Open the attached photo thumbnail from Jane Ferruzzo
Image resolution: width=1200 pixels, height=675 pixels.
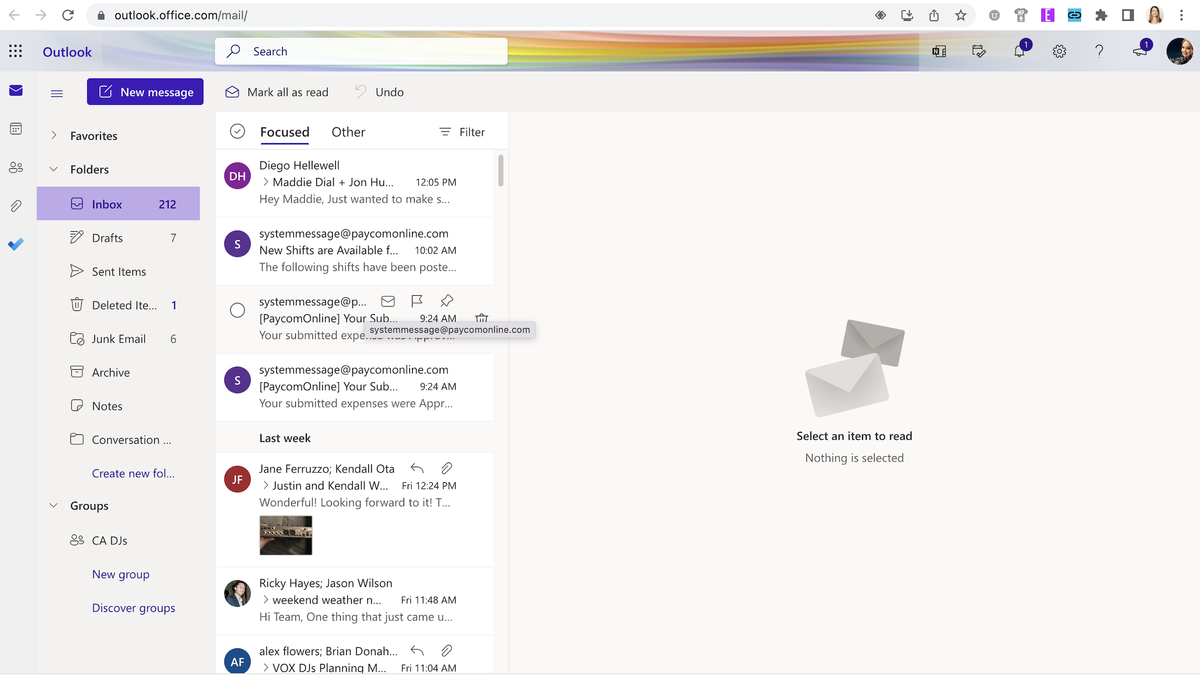[285, 534]
